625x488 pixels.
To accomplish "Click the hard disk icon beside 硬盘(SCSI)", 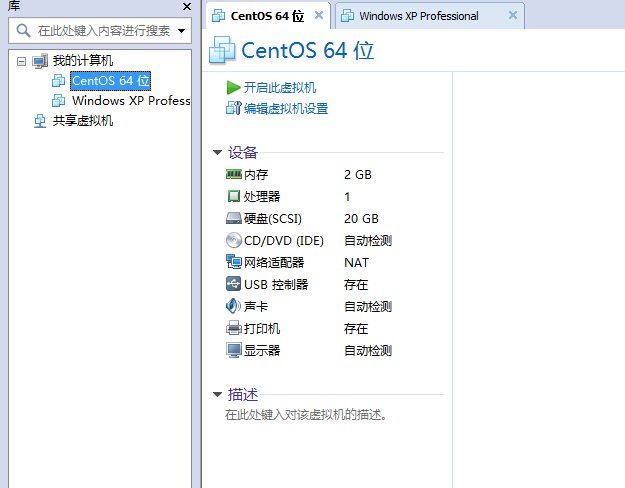I will click(x=234, y=218).
